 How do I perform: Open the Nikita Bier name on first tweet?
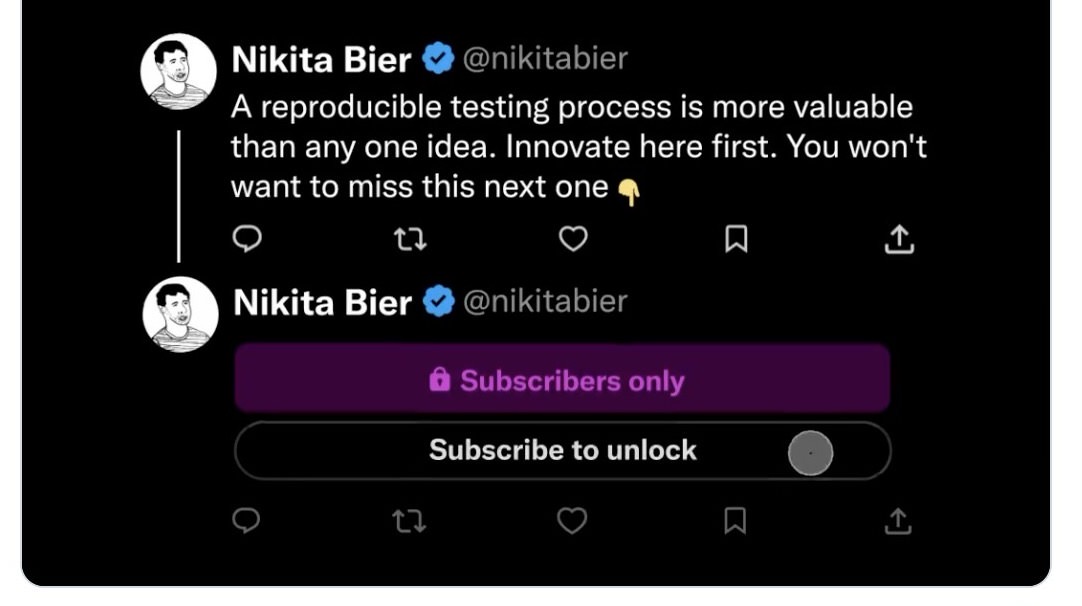point(321,60)
